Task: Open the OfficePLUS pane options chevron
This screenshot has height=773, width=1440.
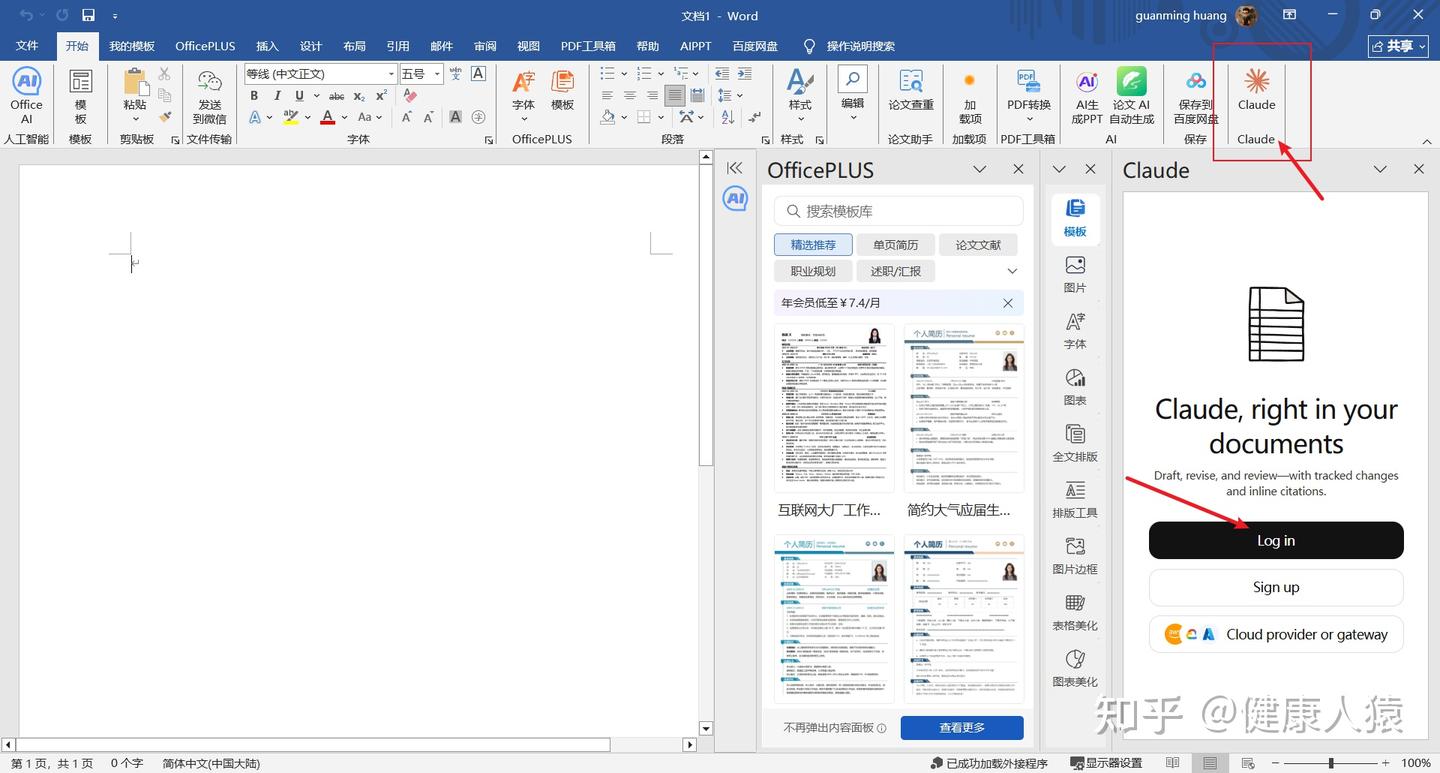Action: pos(980,169)
